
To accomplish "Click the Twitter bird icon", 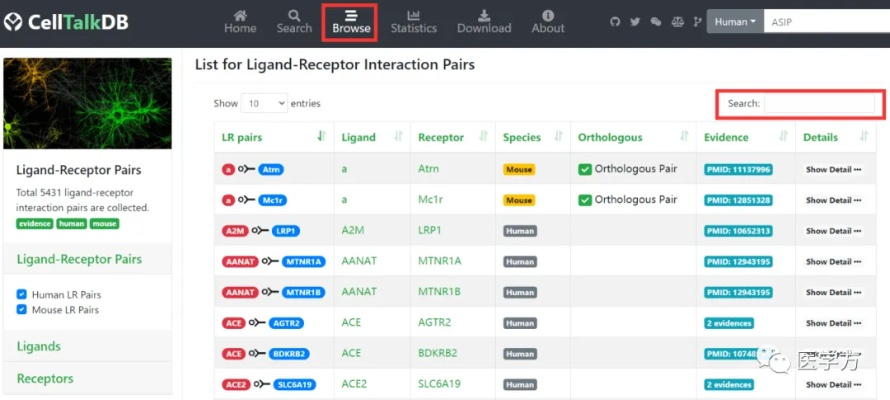I will [x=635, y=21].
